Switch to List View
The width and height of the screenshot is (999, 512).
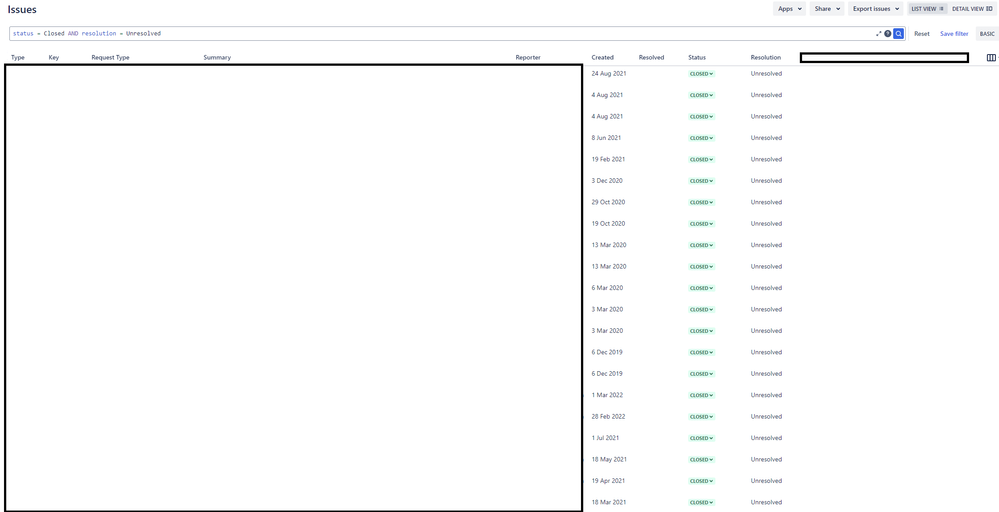tap(928, 9)
